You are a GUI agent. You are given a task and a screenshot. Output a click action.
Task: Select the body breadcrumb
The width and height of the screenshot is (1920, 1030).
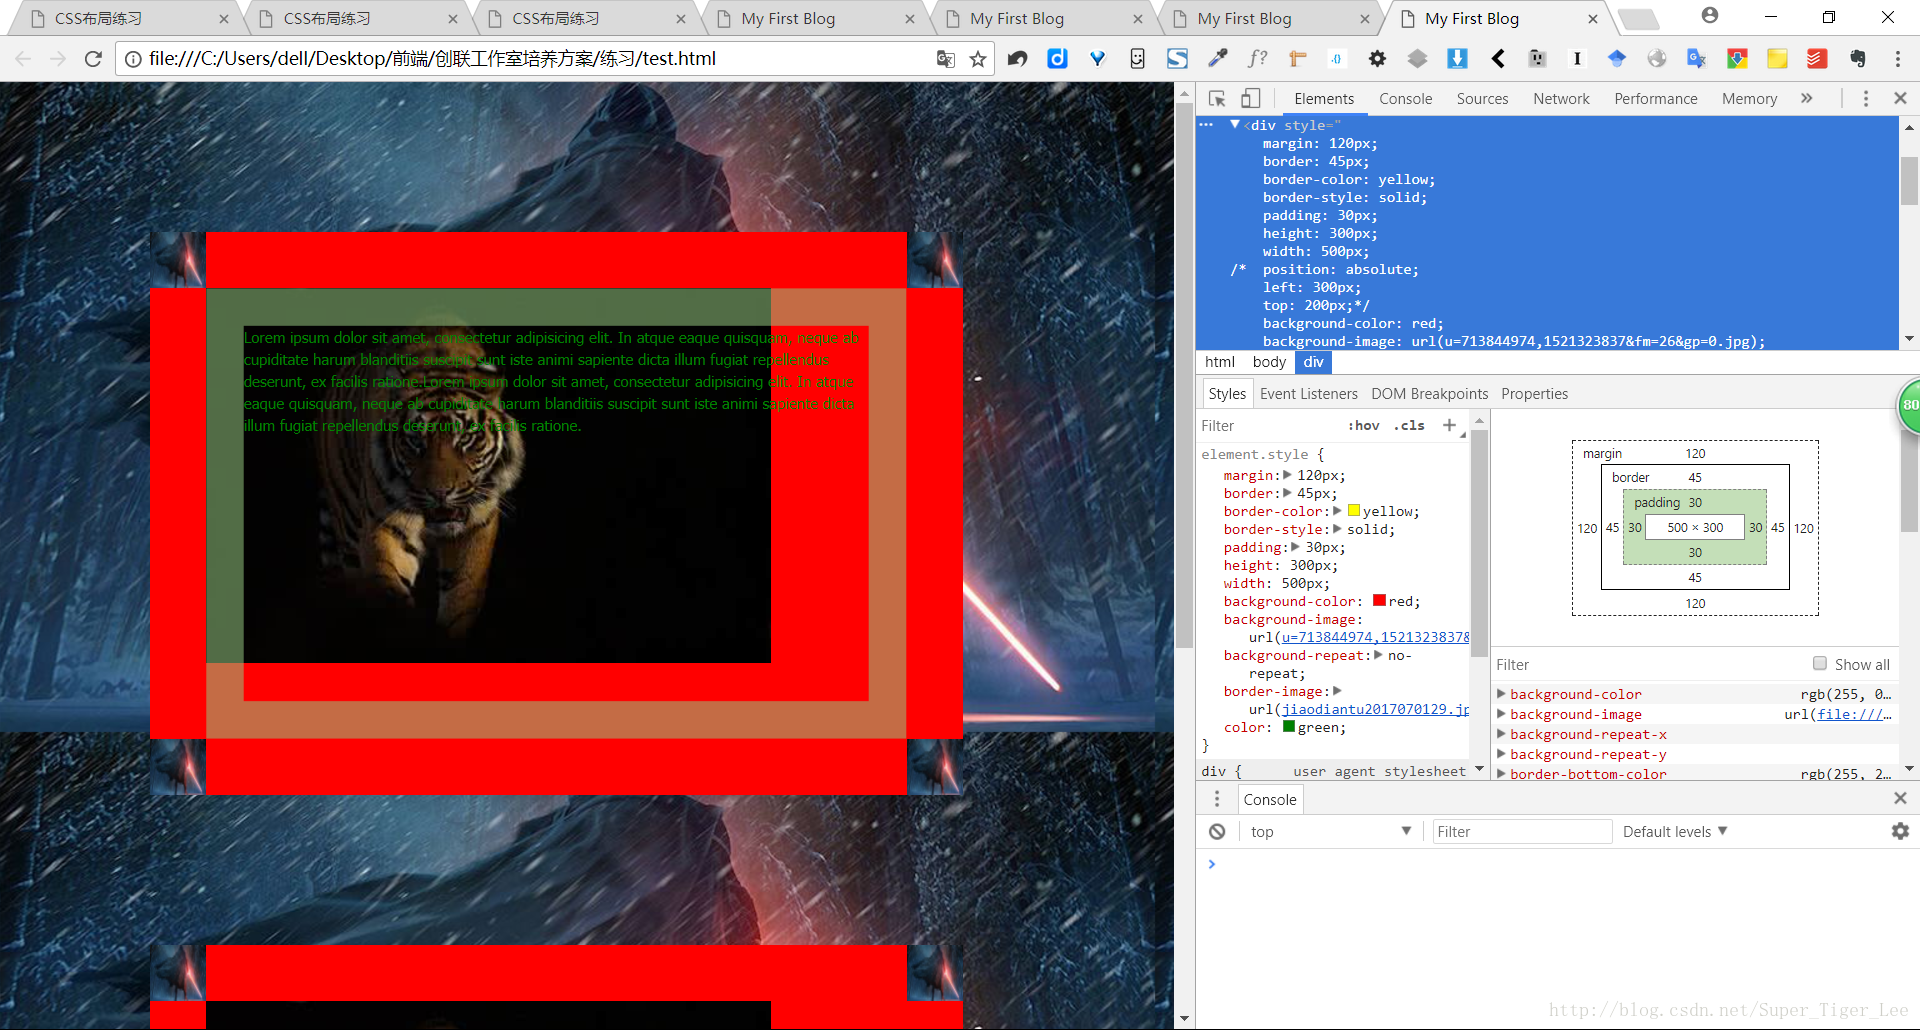(1268, 362)
